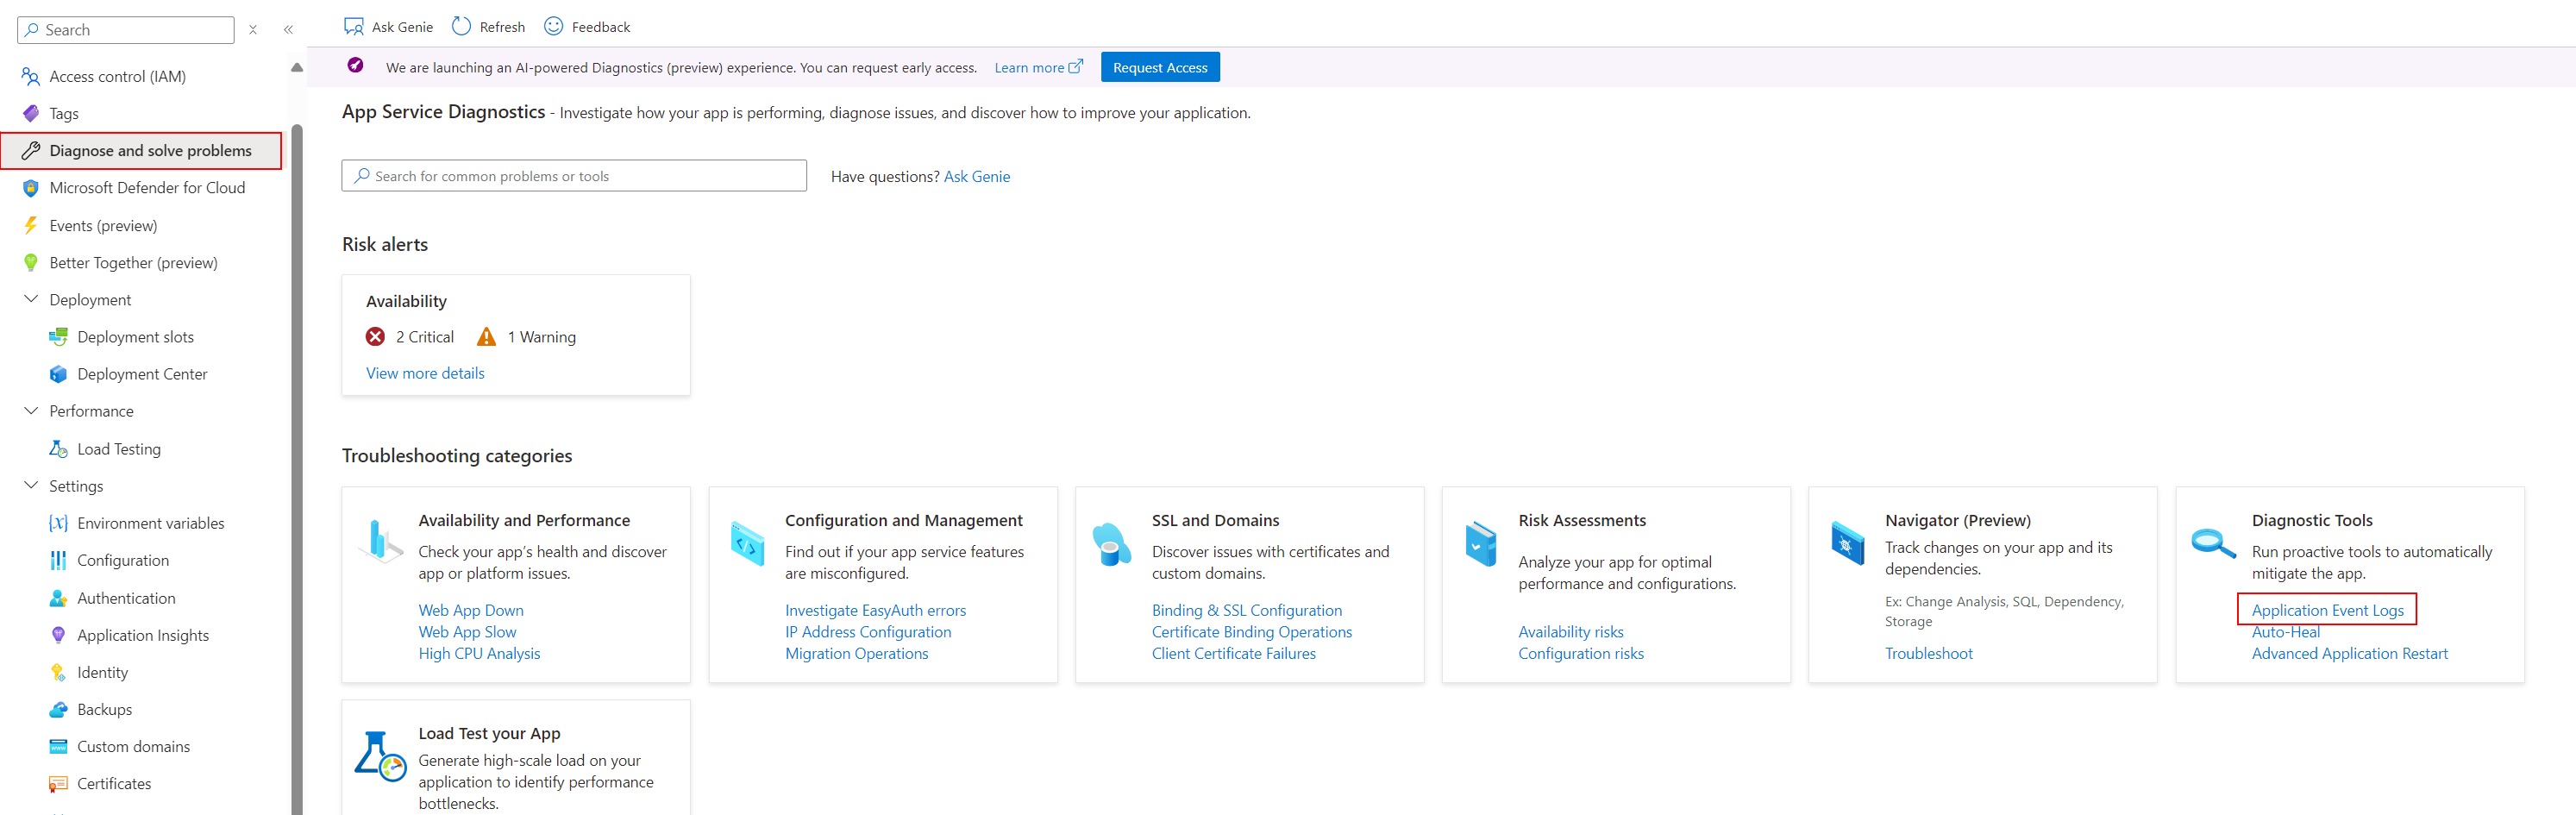Click the Request Access button

coord(1160,67)
